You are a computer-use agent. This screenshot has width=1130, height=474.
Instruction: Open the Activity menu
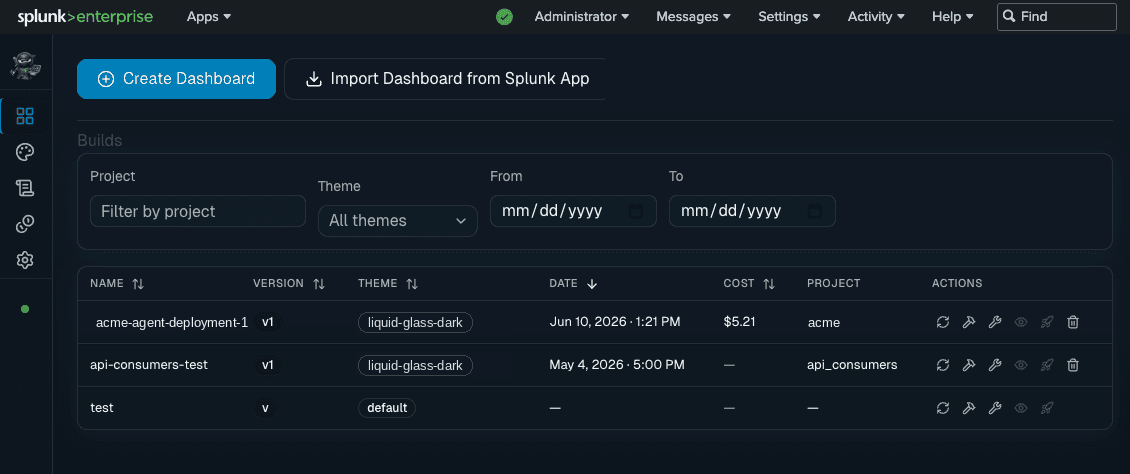point(876,17)
